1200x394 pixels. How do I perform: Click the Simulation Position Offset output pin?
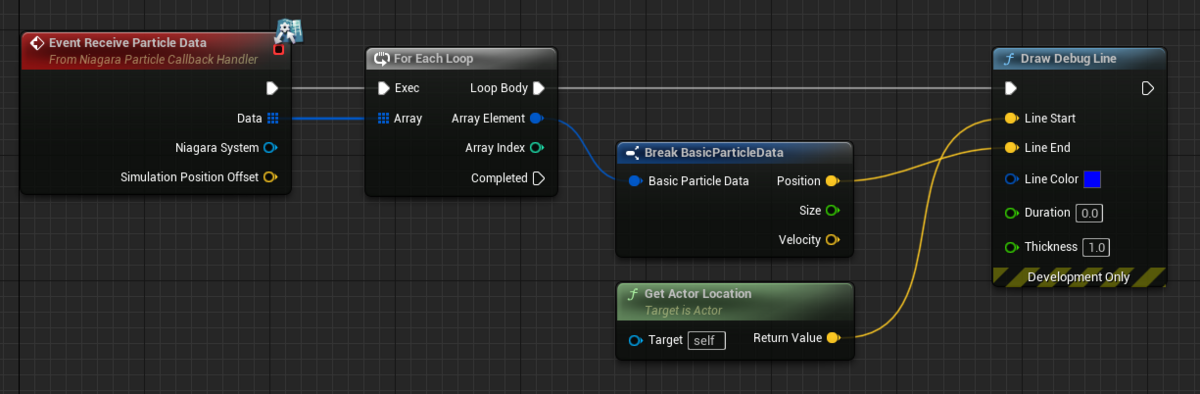(270, 177)
